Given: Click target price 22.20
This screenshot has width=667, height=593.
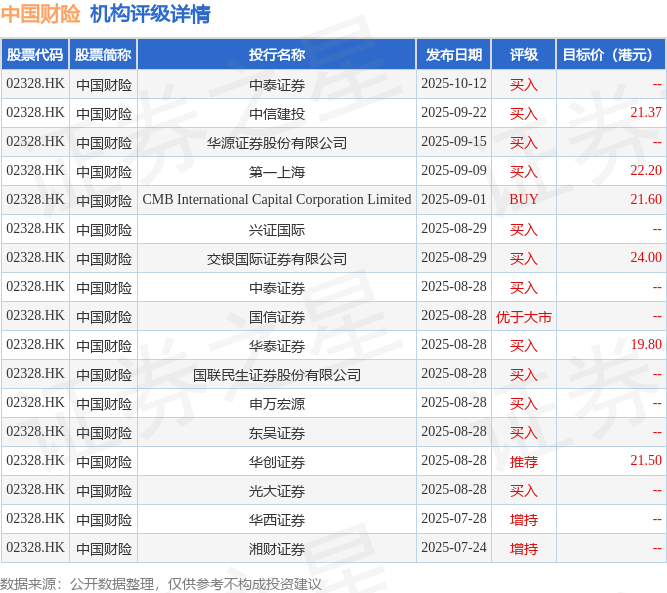Looking at the screenshot, I should pyautogui.click(x=646, y=170).
